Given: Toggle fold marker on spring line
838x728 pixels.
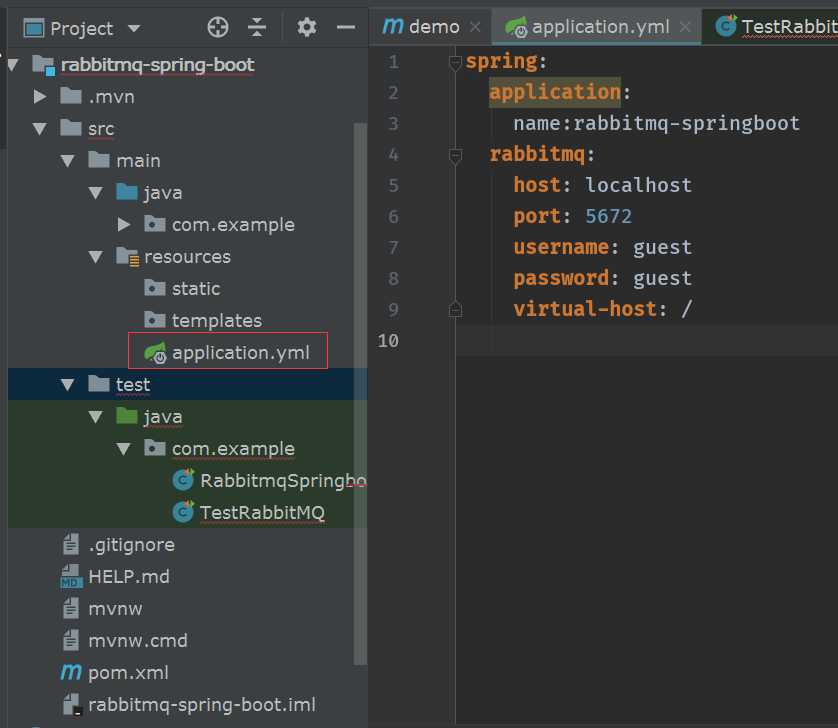Looking at the screenshot, I should point(455,63).
